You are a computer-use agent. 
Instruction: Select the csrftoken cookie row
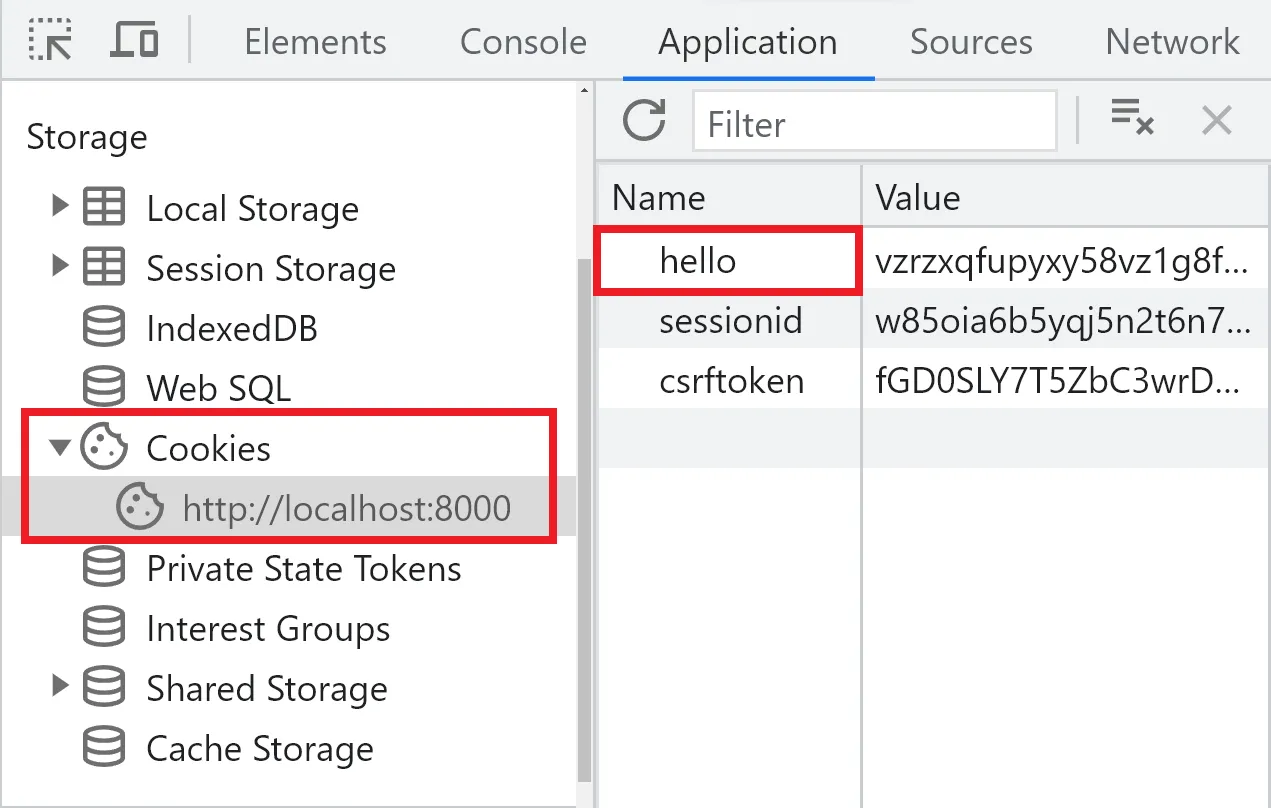(731, 381)
